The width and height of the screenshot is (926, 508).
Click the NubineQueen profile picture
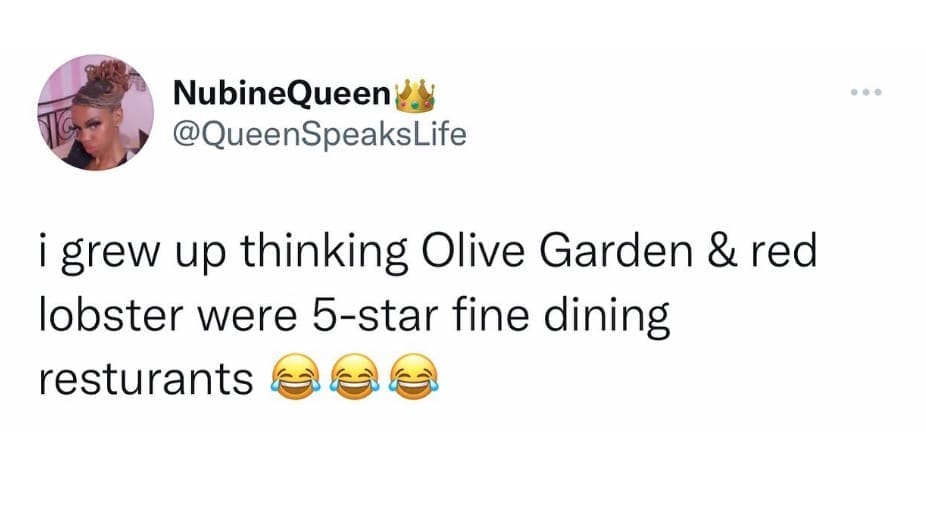click(96, 113)
